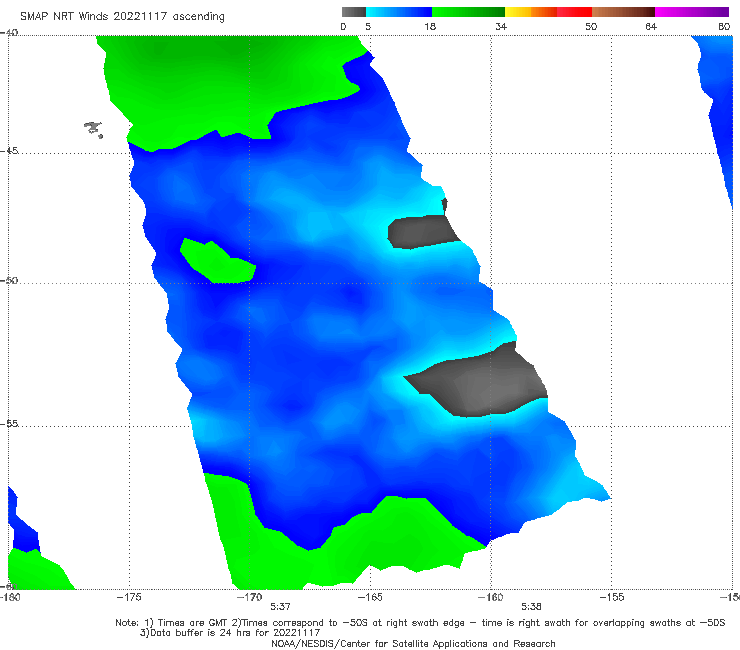Click the title 'SMAP NRT Winds 20221117 ascending'

[122, 17]
